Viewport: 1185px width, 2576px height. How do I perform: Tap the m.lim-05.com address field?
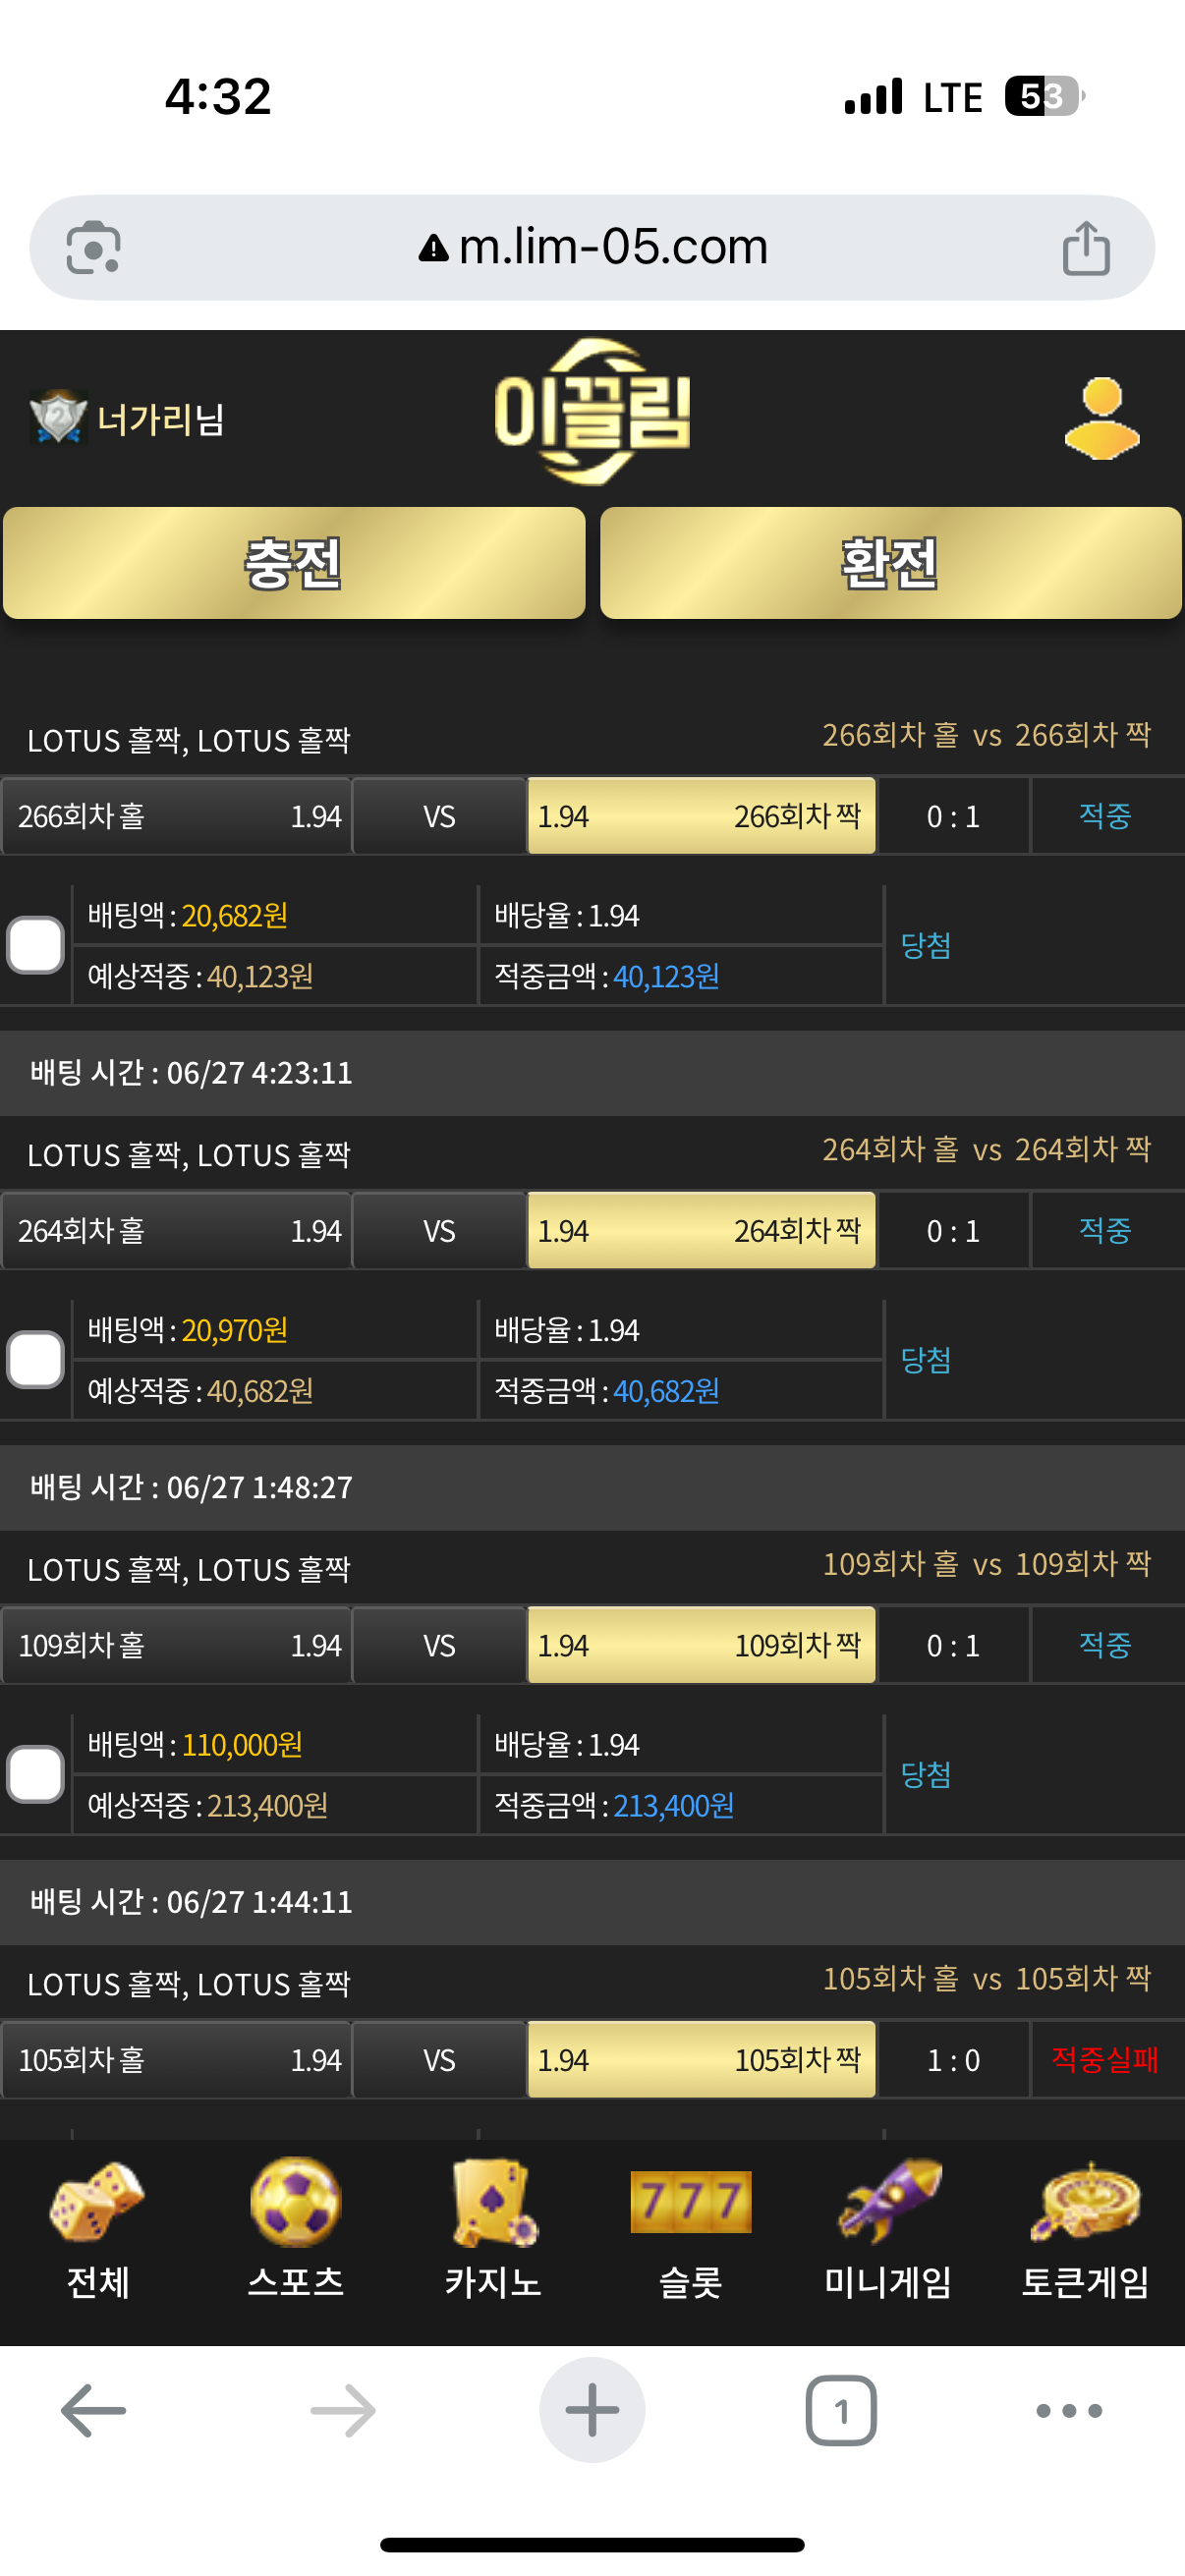pos(593,247)
